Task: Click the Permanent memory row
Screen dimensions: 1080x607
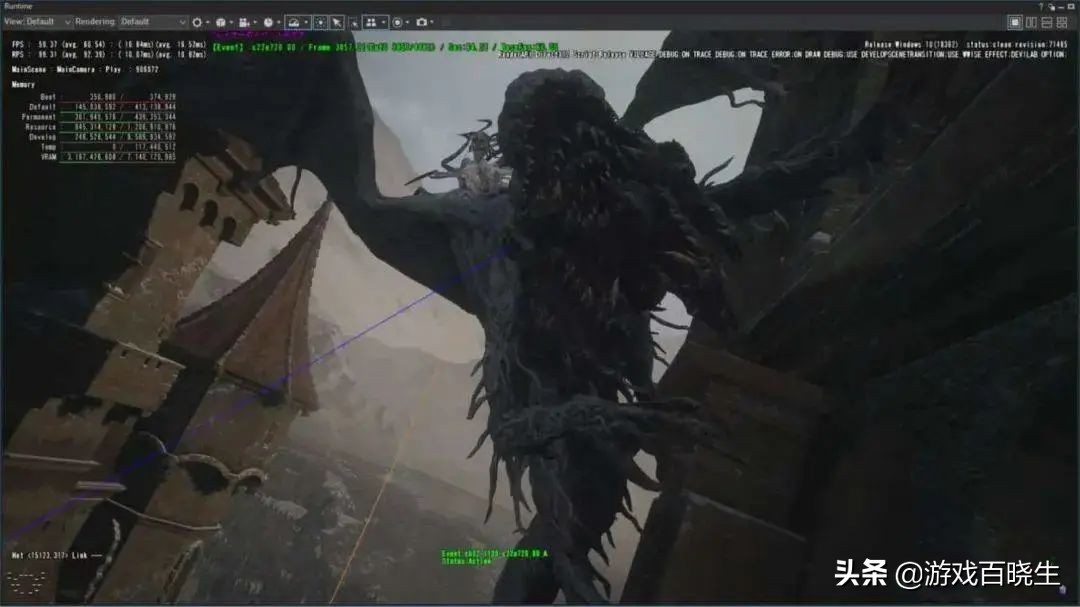Action: (98, 117)
